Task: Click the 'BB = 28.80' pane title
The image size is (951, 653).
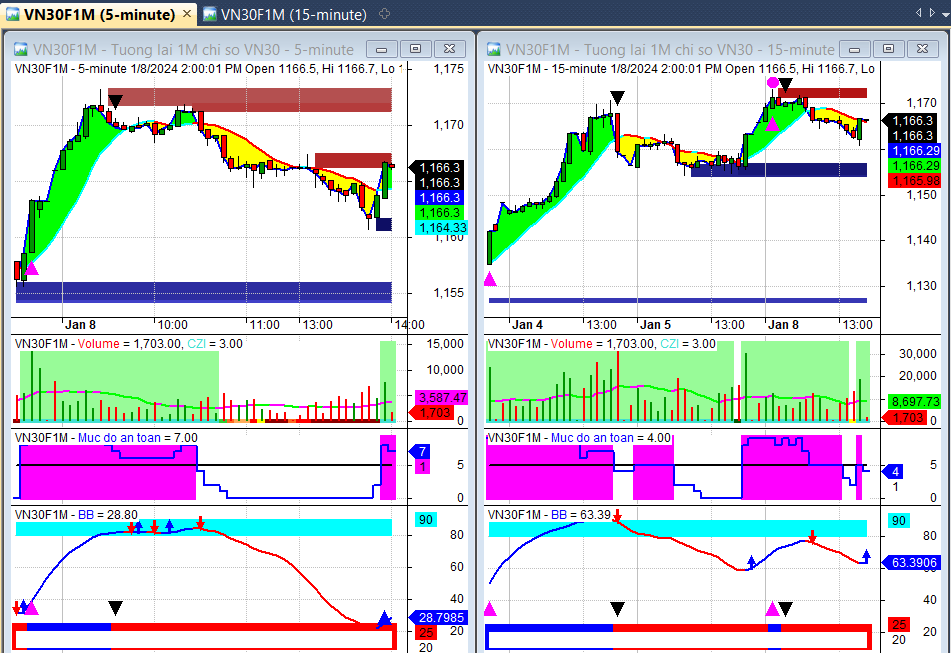Action: 76,515
